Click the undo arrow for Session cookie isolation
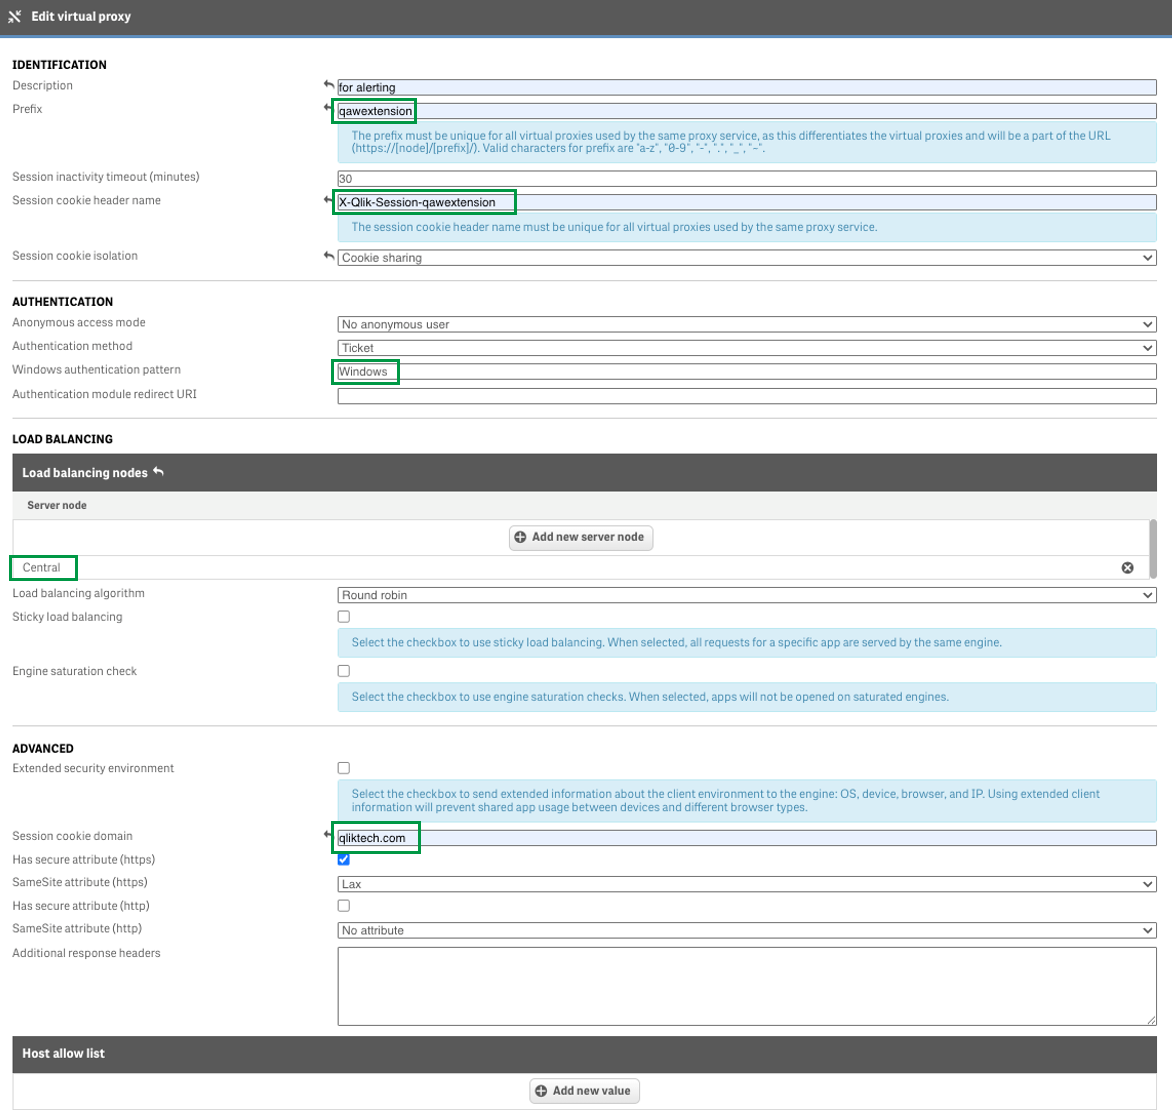 [x=328, y=253]
